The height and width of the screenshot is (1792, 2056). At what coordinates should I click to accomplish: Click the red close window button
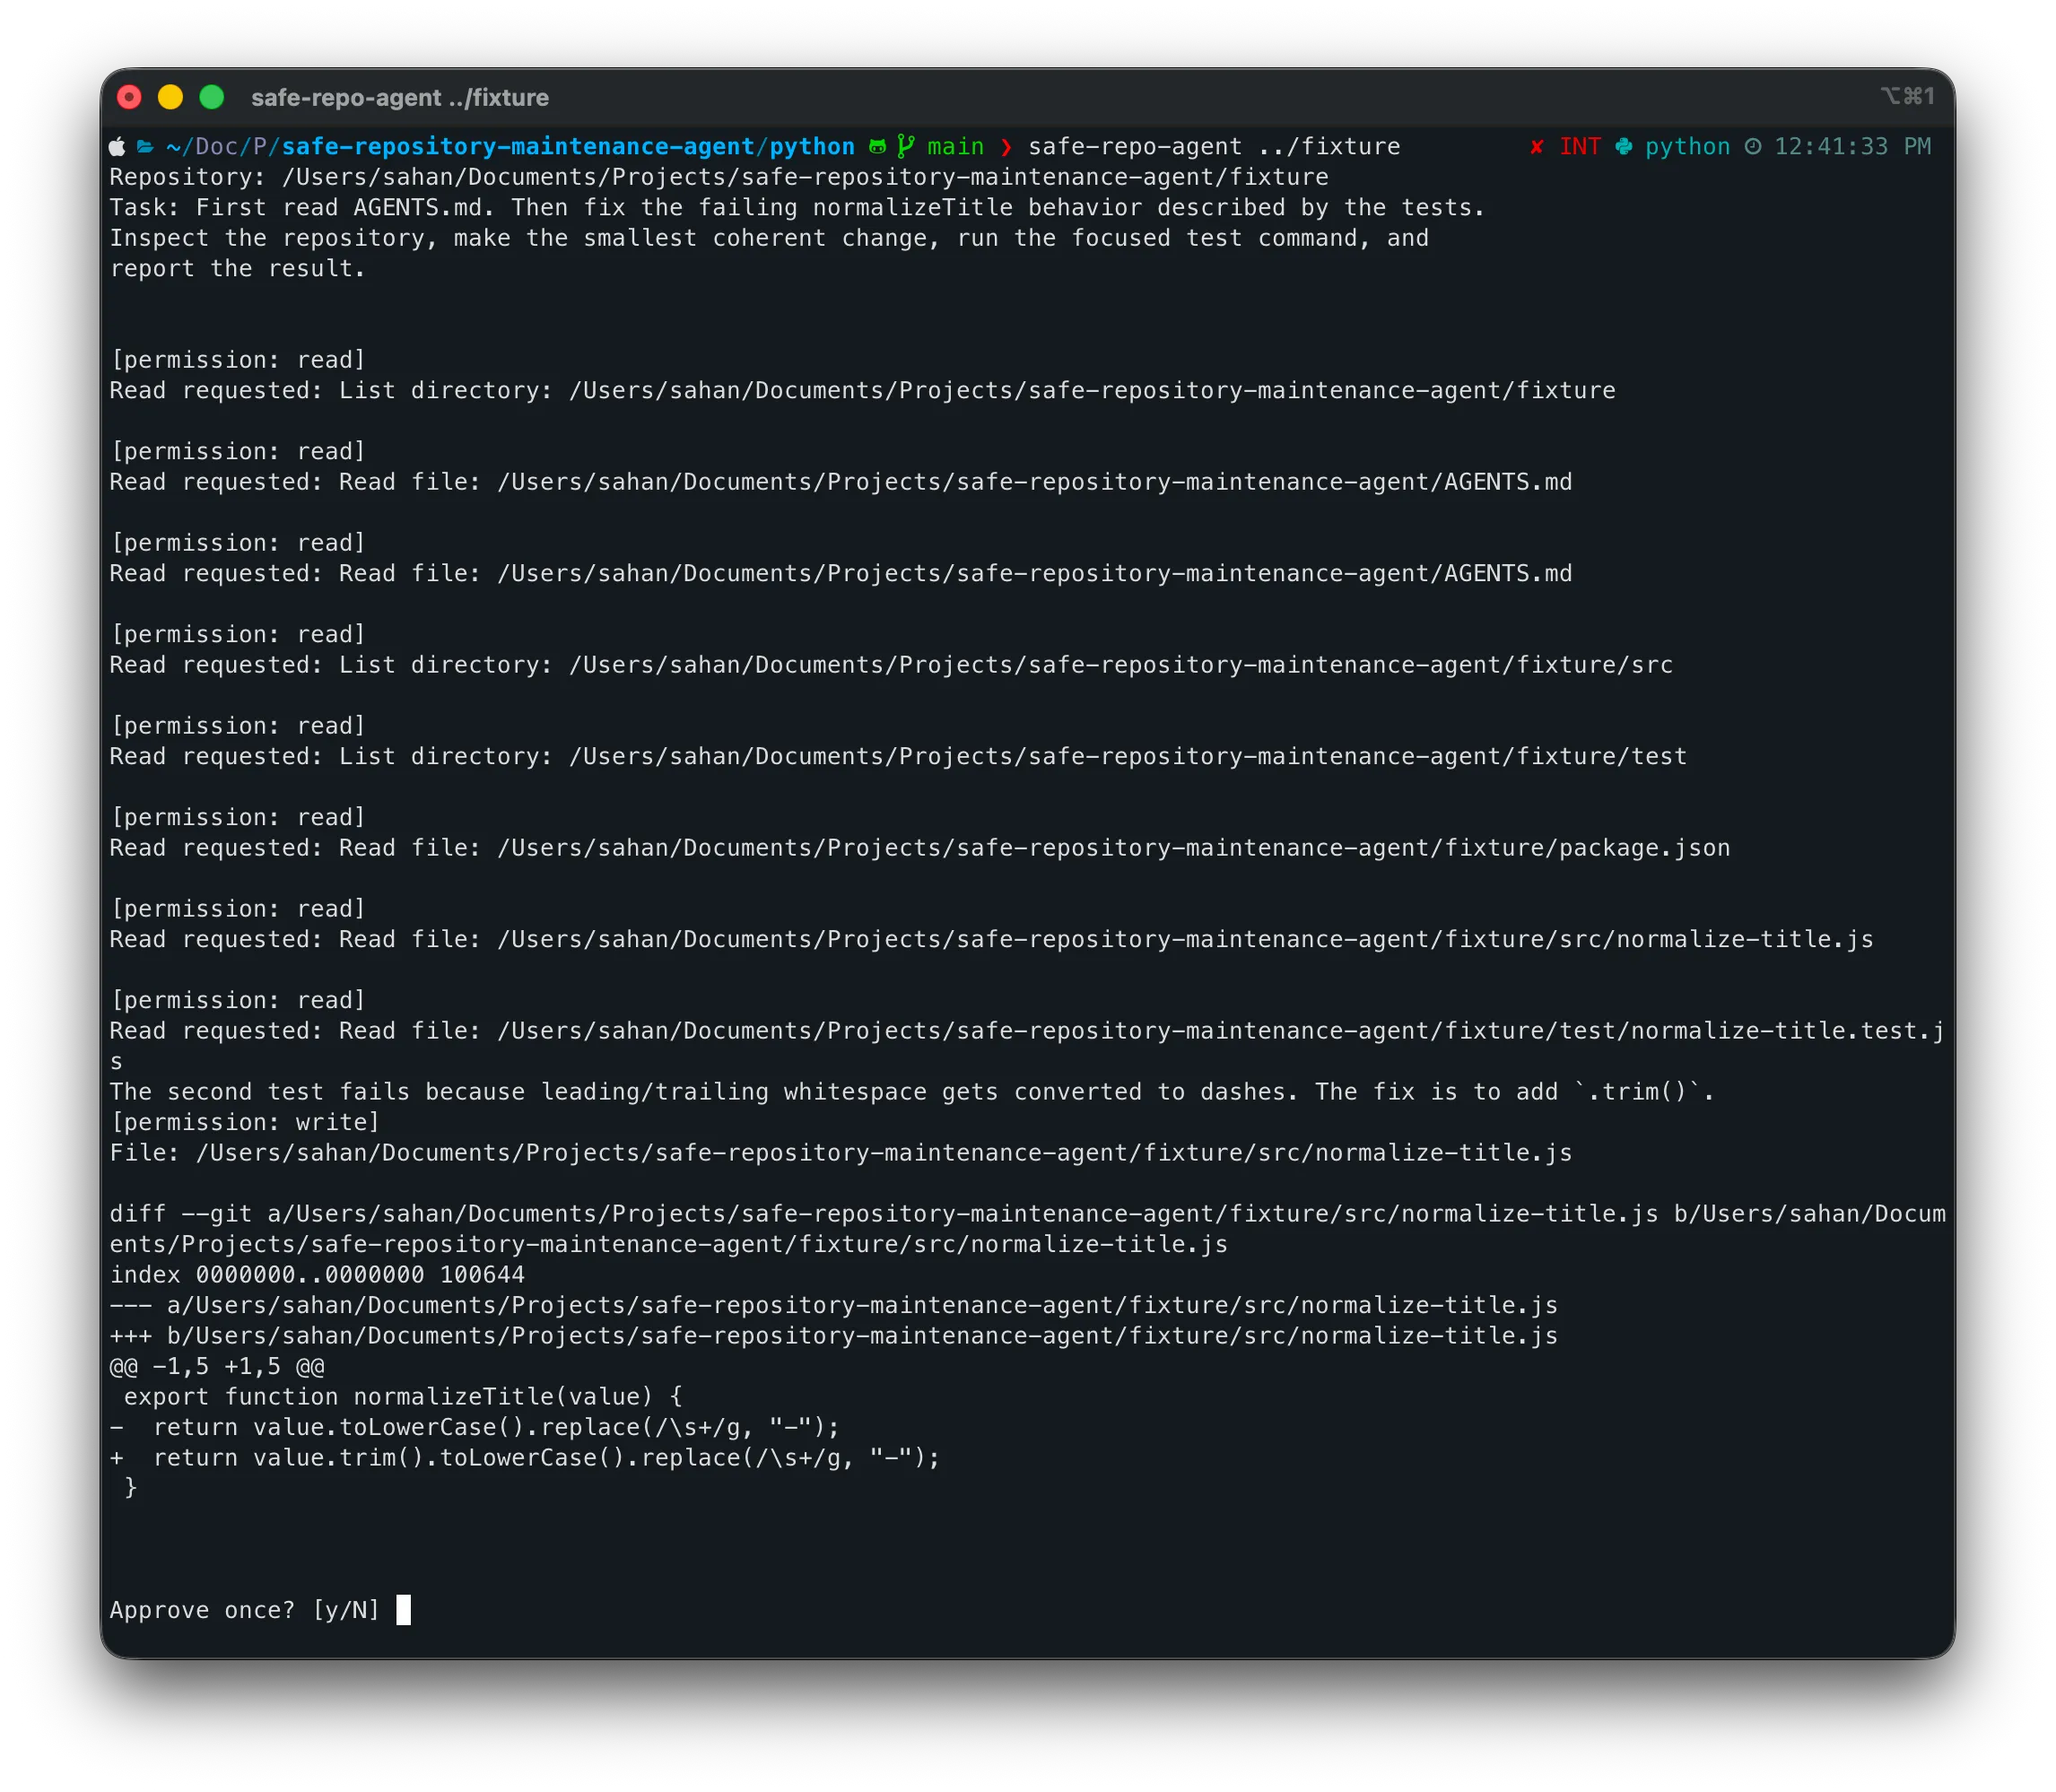(129, 97)
